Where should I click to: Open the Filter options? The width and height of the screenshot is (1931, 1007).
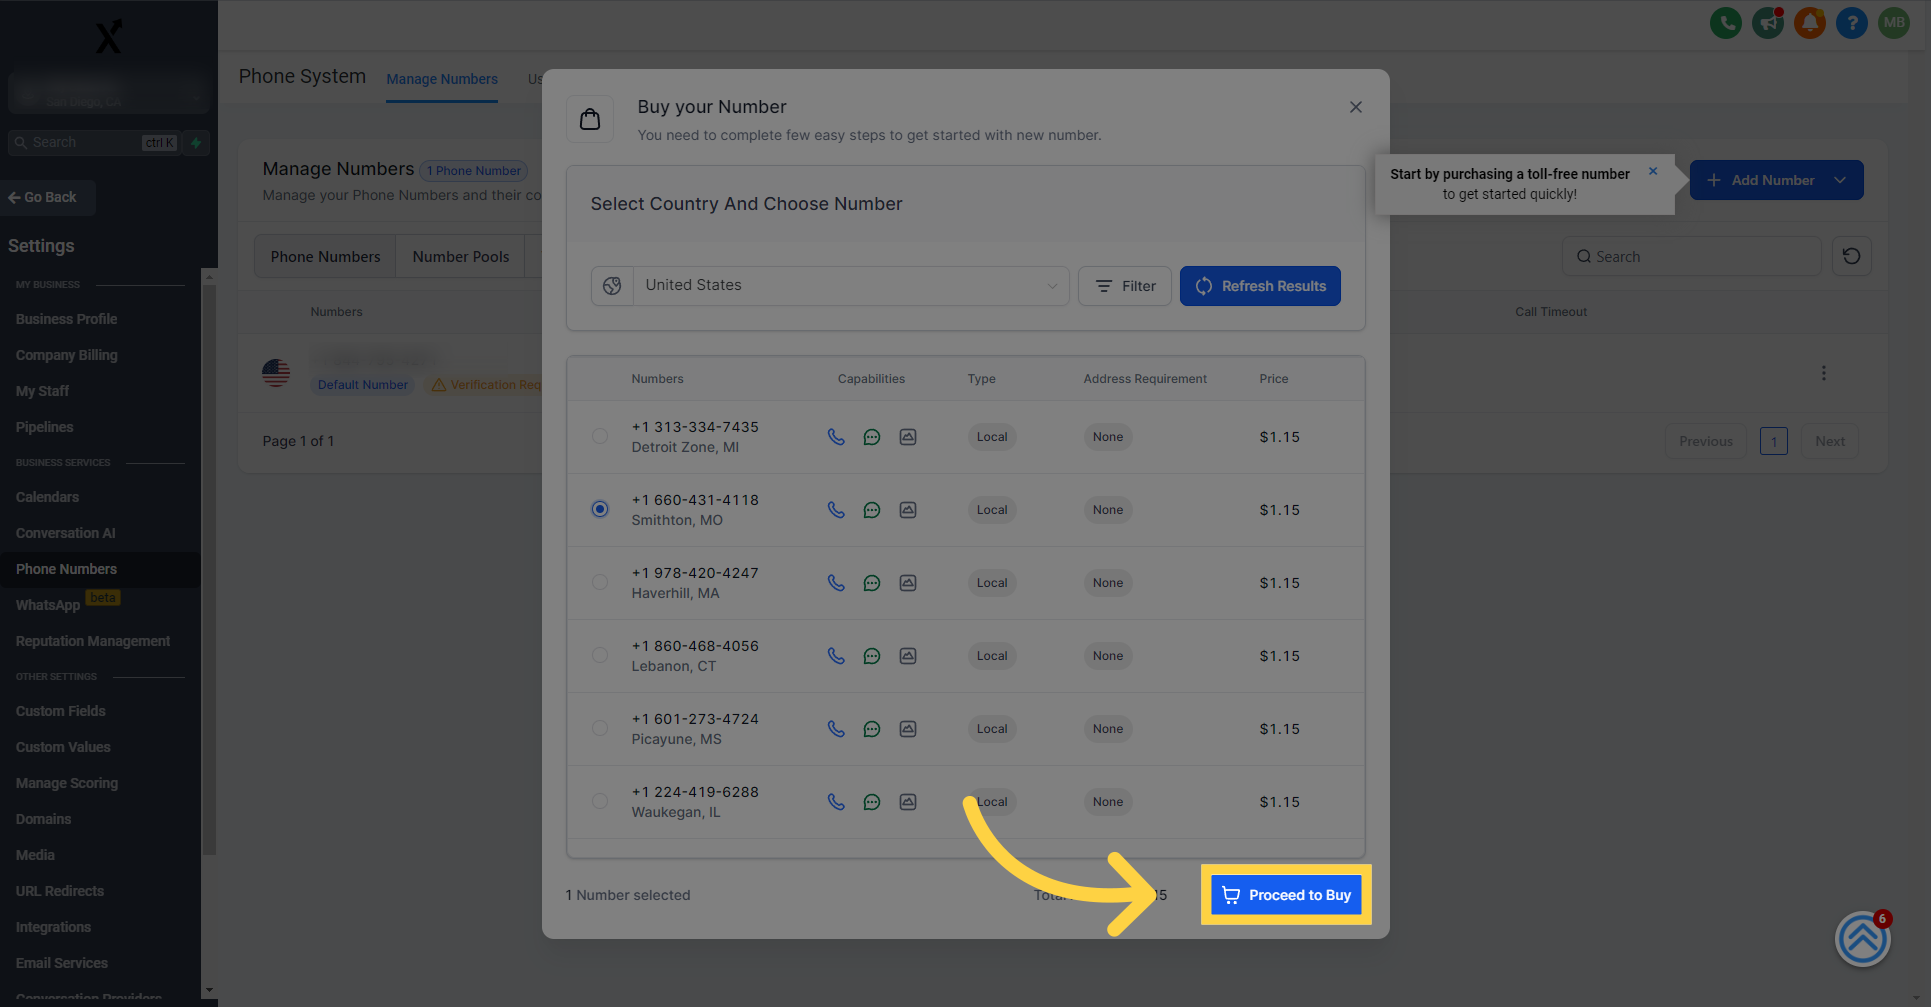point(1124,286)
